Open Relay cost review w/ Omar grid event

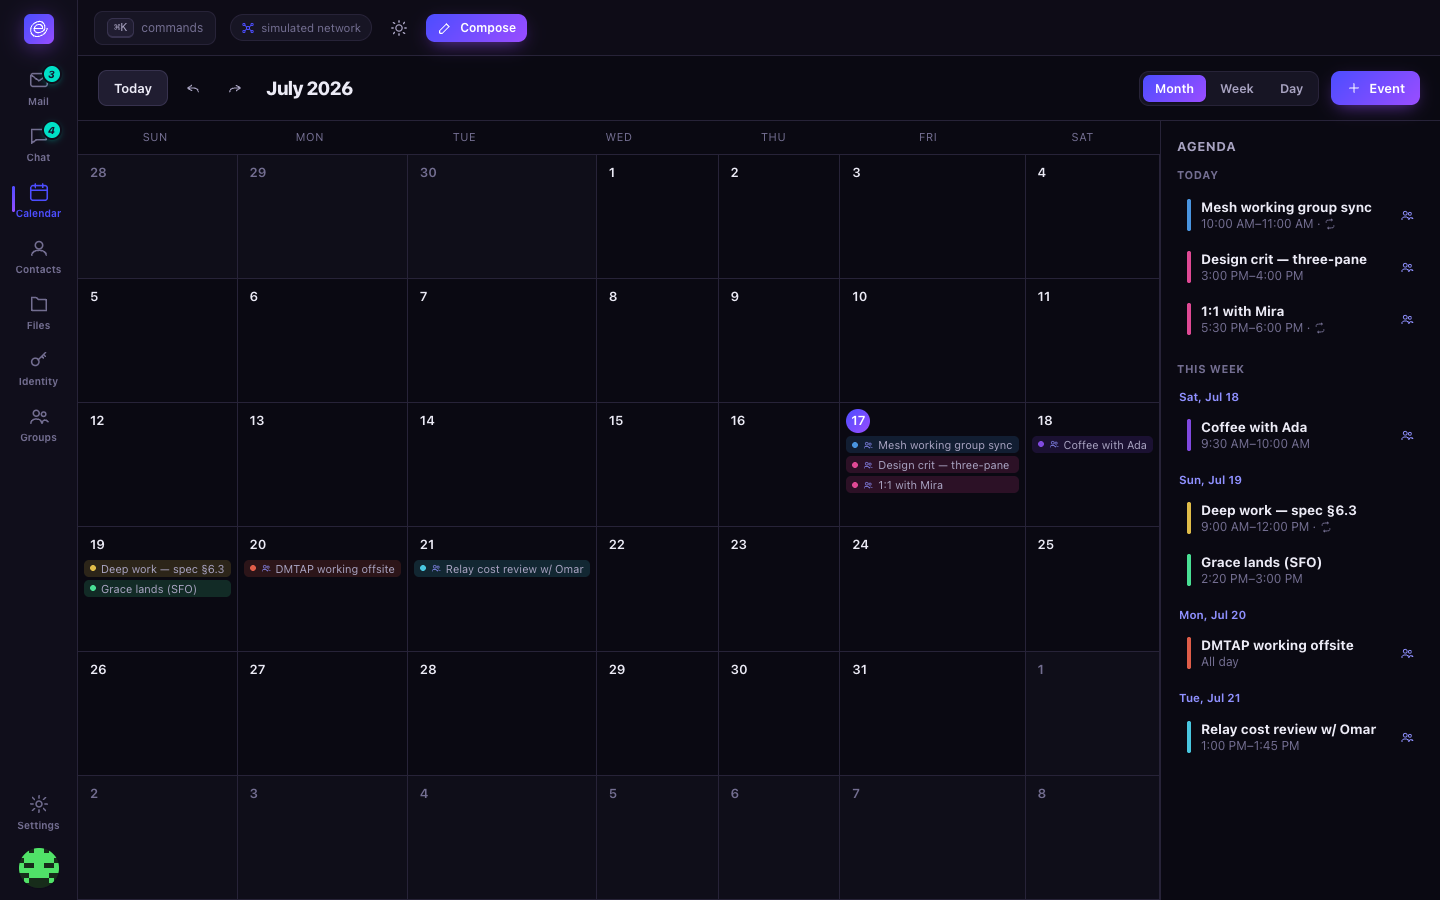[502, 569]
